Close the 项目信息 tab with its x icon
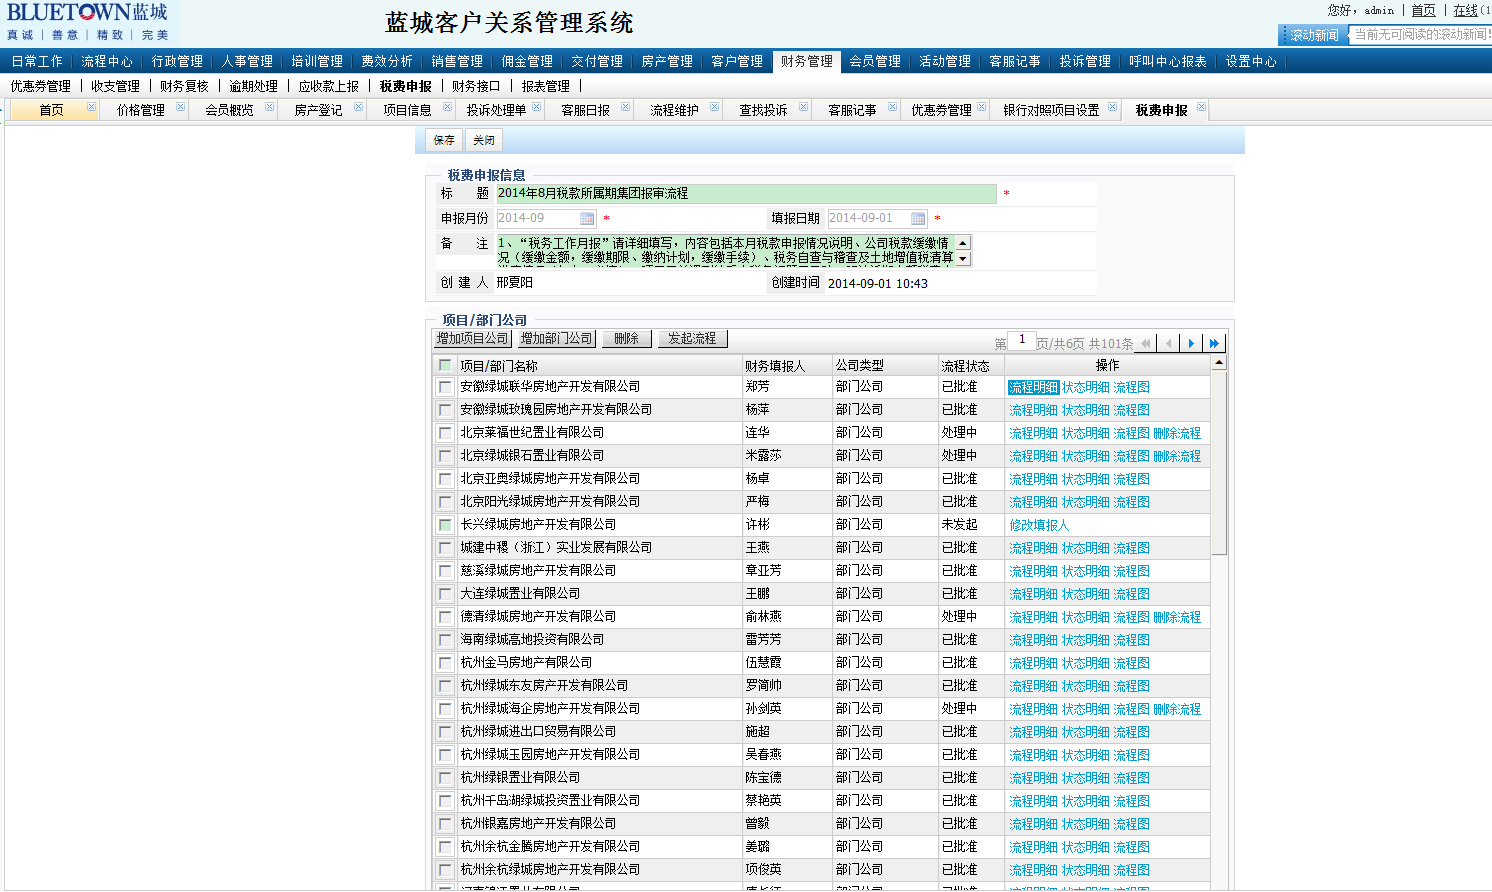1492x892 pixels. pos(447,107)
